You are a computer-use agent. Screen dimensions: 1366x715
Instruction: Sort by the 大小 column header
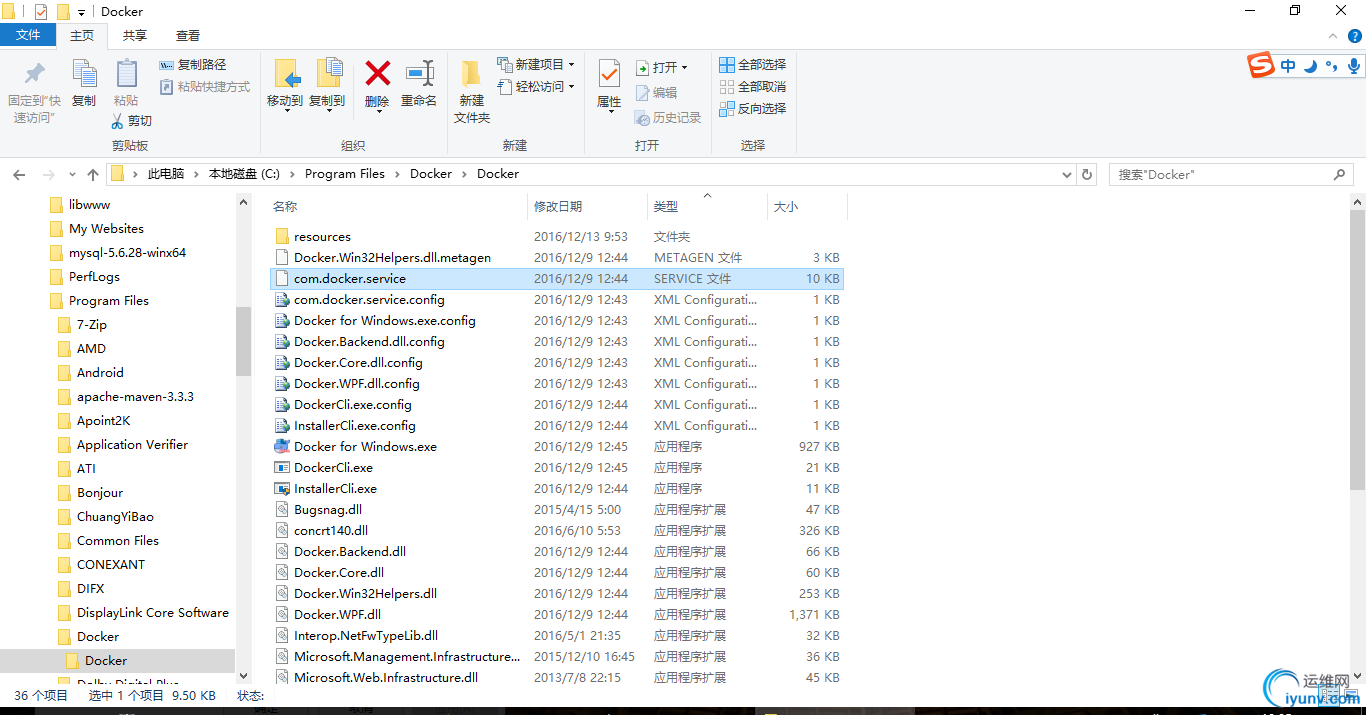coord(786,207)
